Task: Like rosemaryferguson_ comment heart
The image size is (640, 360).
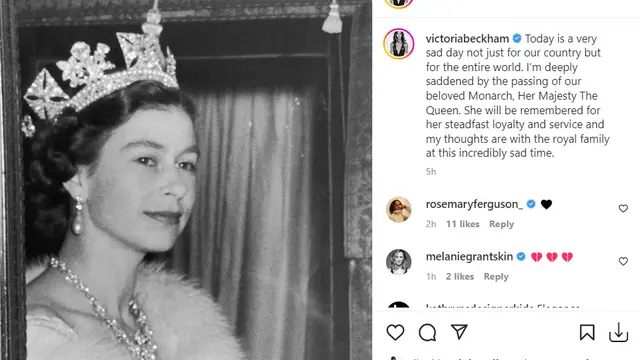Action: pos(623,209)
